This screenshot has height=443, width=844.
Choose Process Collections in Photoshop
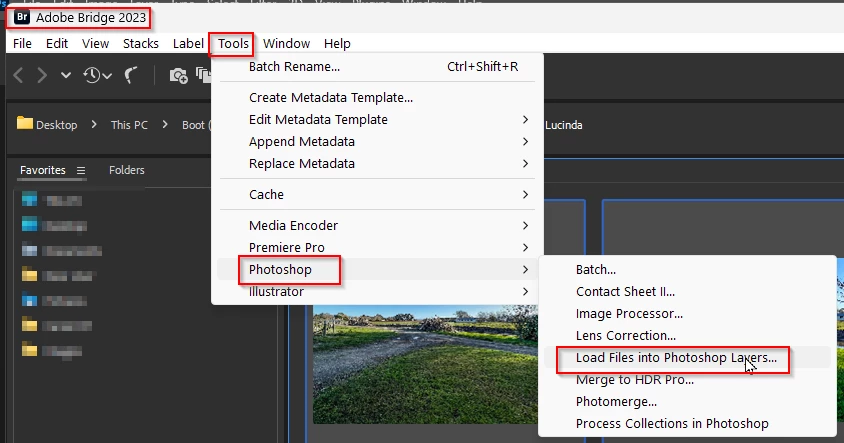687,424
